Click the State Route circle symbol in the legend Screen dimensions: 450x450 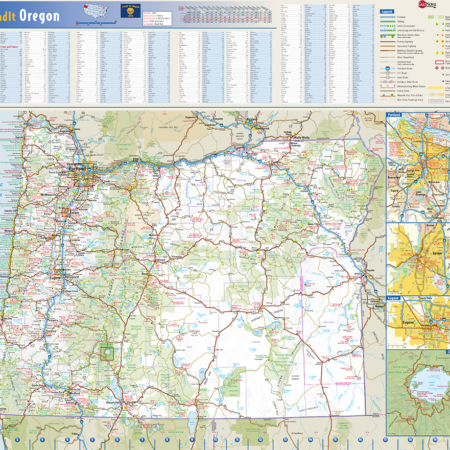pos(388,77)
